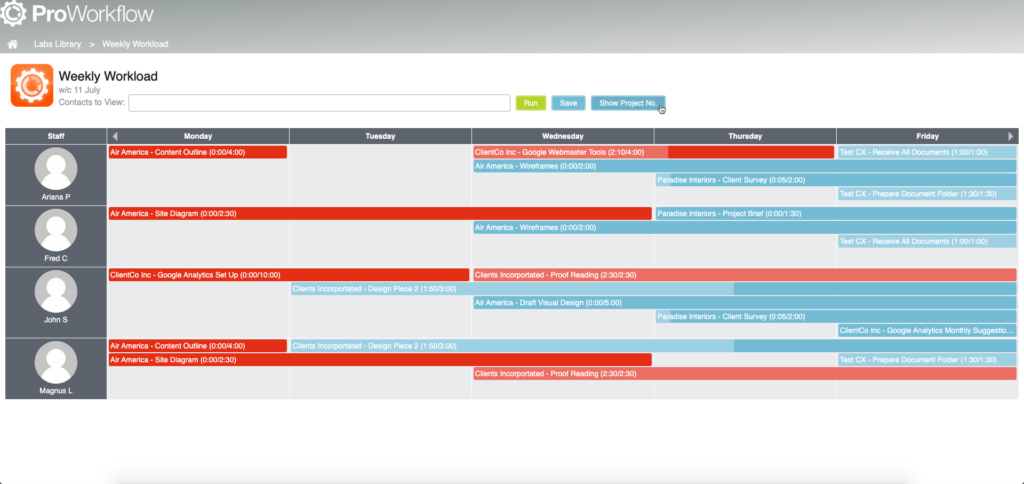Open Fred's Air America Wireframes task

pos(745,227)
